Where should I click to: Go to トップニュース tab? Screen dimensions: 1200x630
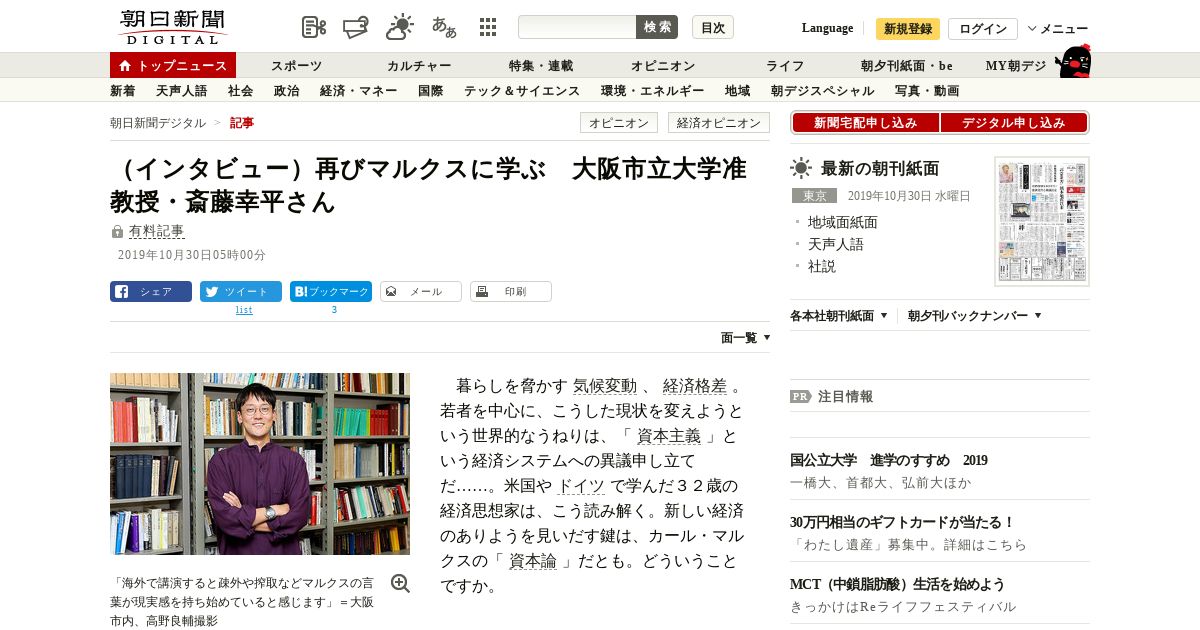(173, 65)
